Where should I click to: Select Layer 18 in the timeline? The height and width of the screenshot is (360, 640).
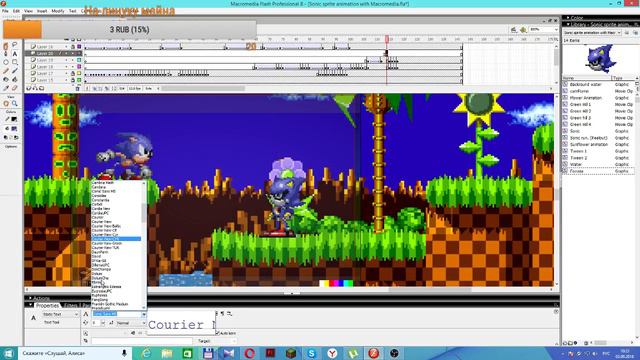click(x=45, y=67)
